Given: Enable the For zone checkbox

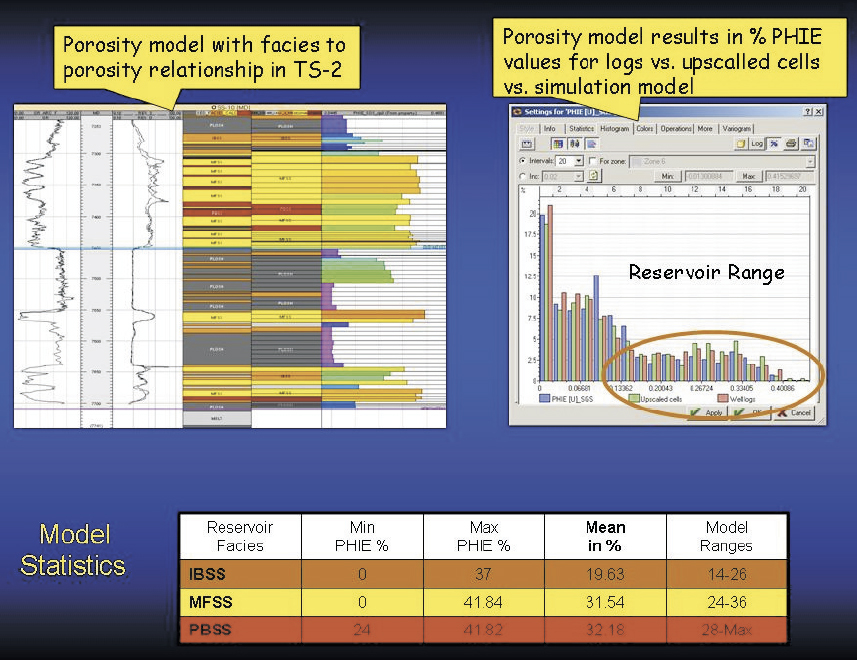Looking at the screenshot, I should [593, 161].
